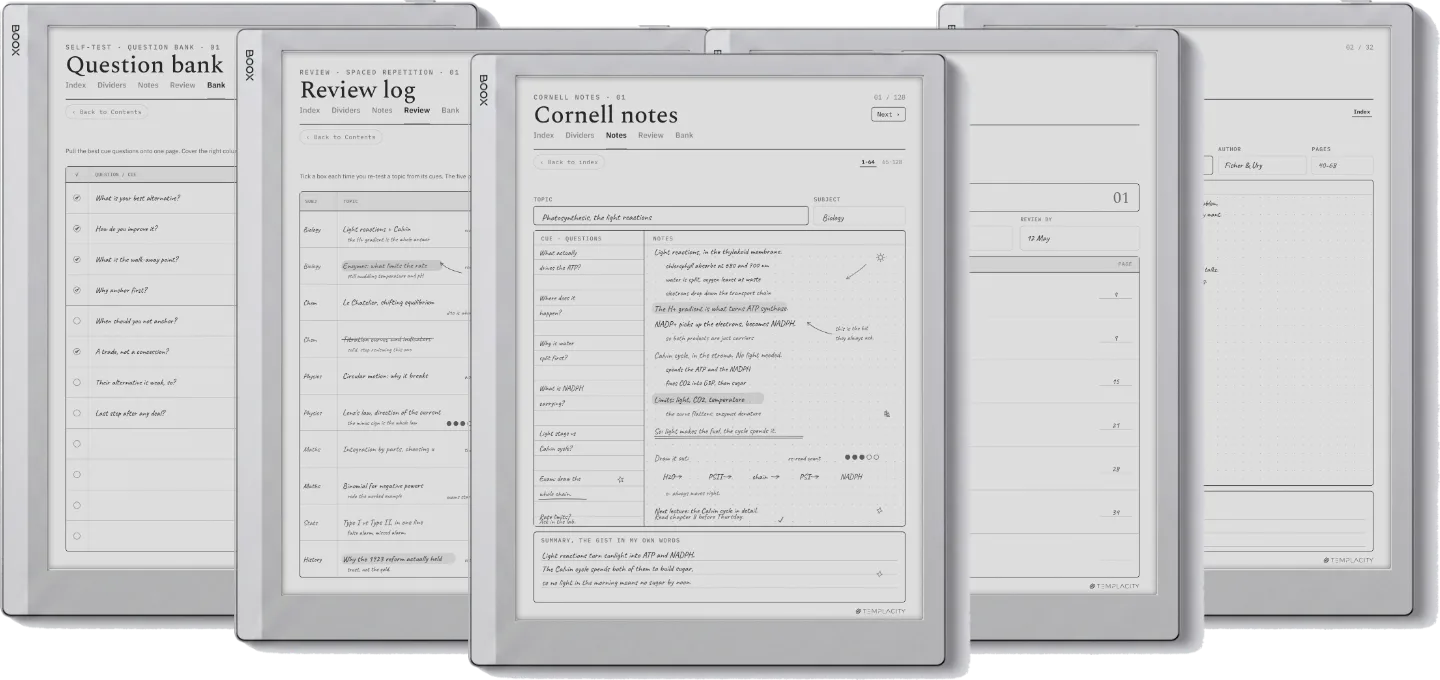The height and width of the screenshot is (680, 1440).
Task: Click the highlighted 'H+ gradient' note line
Action: 720,309
